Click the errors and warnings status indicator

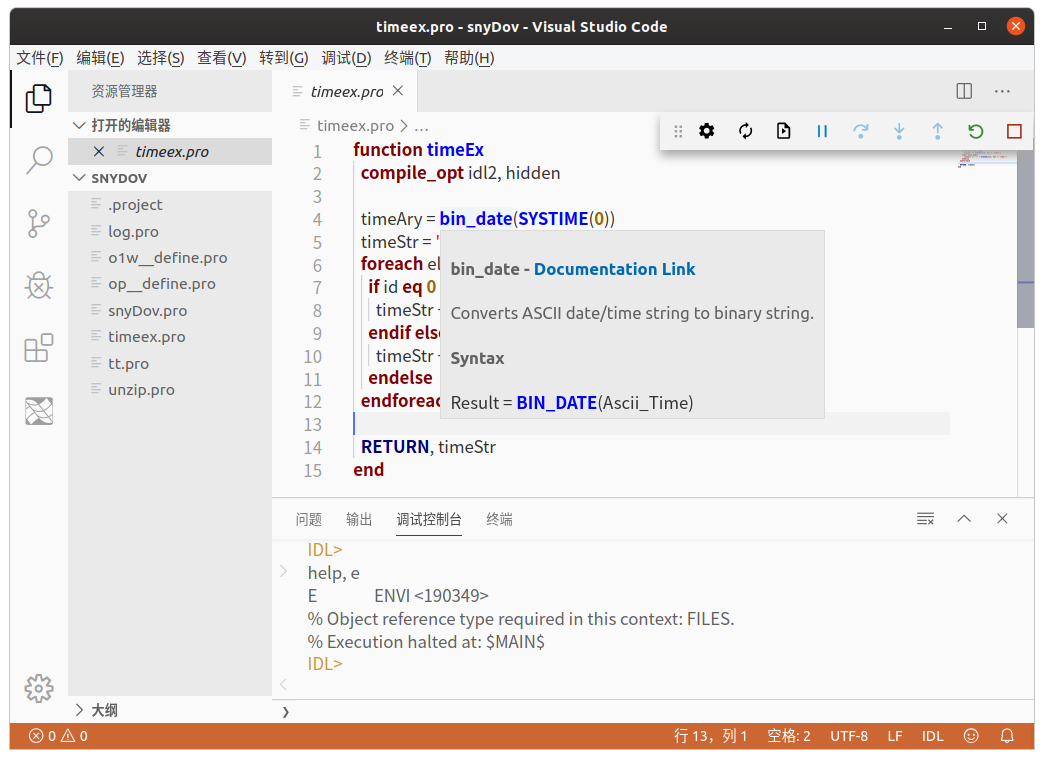click(58, 736)
